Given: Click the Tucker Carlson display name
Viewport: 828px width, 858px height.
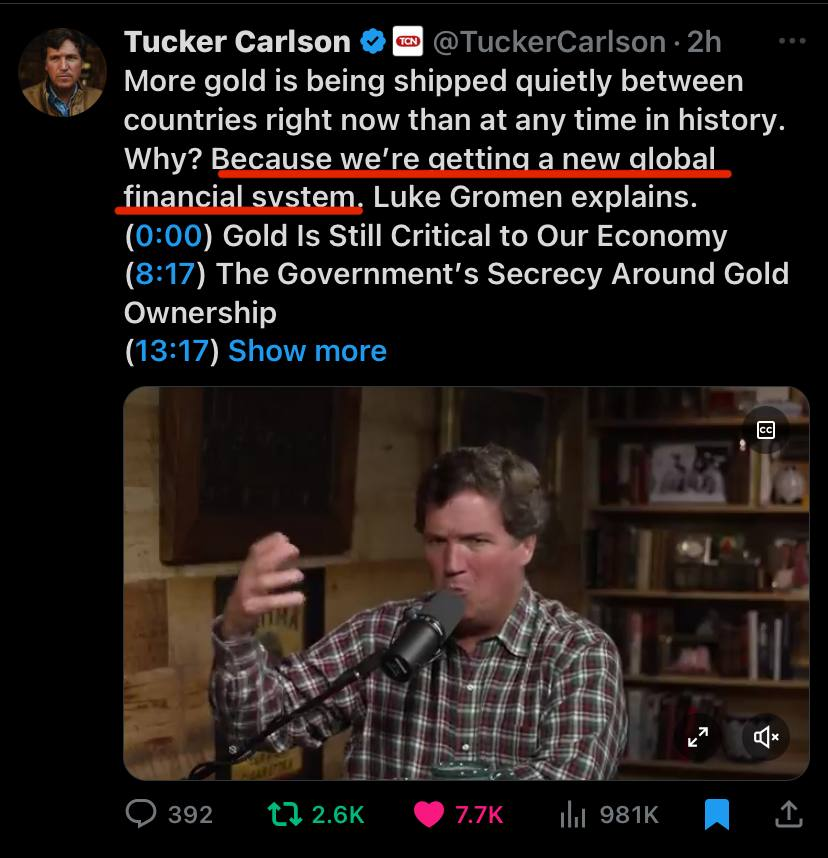Looking at the screenshot, I should (x=237, y=42).
